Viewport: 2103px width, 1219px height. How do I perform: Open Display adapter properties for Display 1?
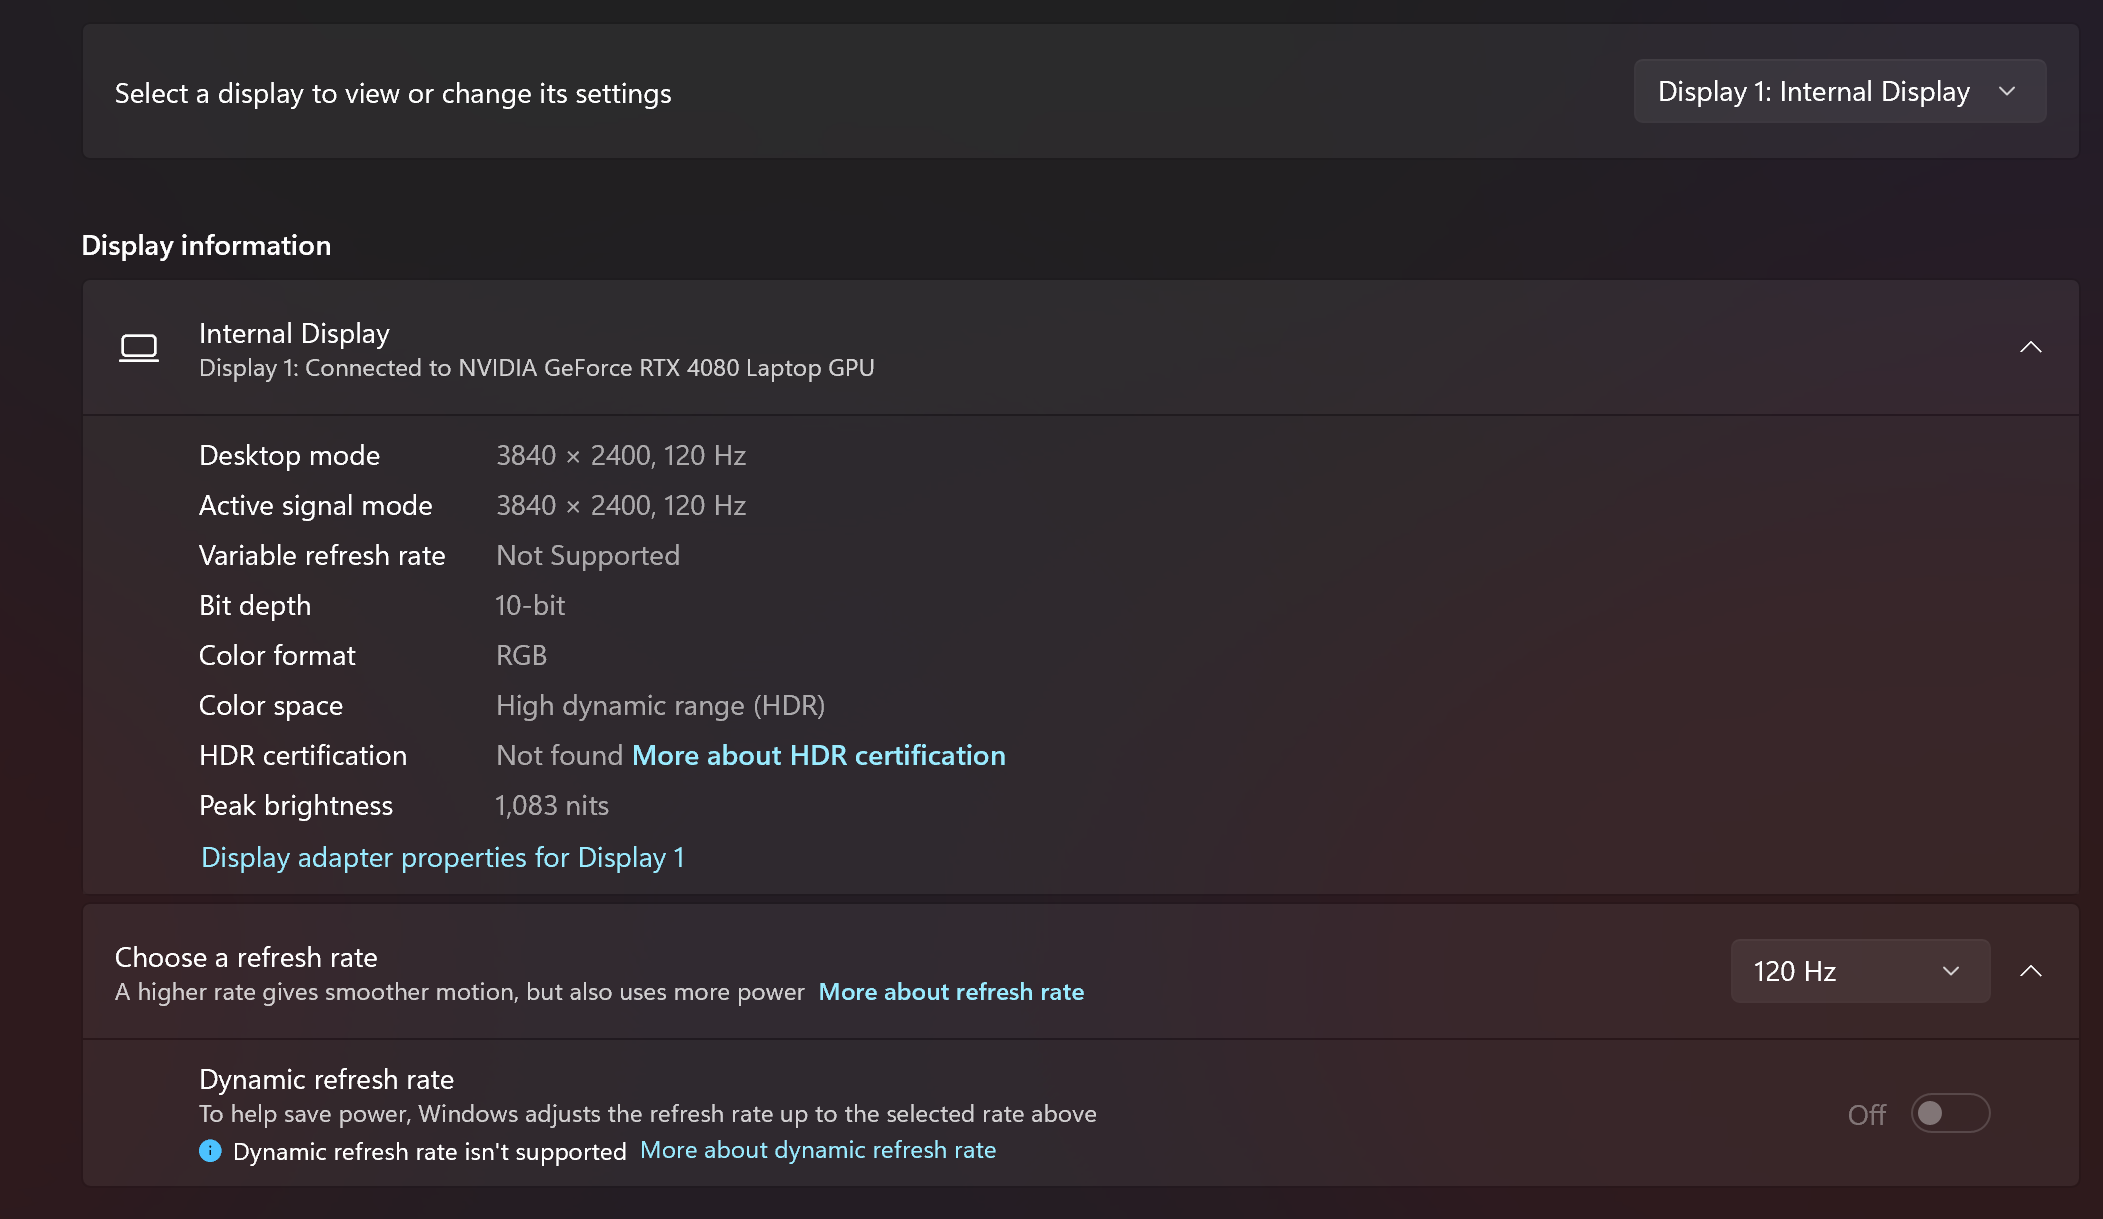(x=443, y=857)
